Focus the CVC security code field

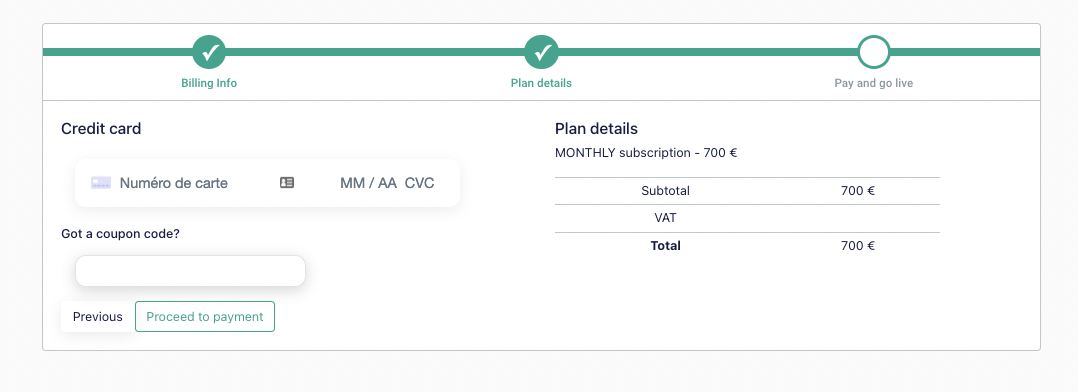click(419, 183)
